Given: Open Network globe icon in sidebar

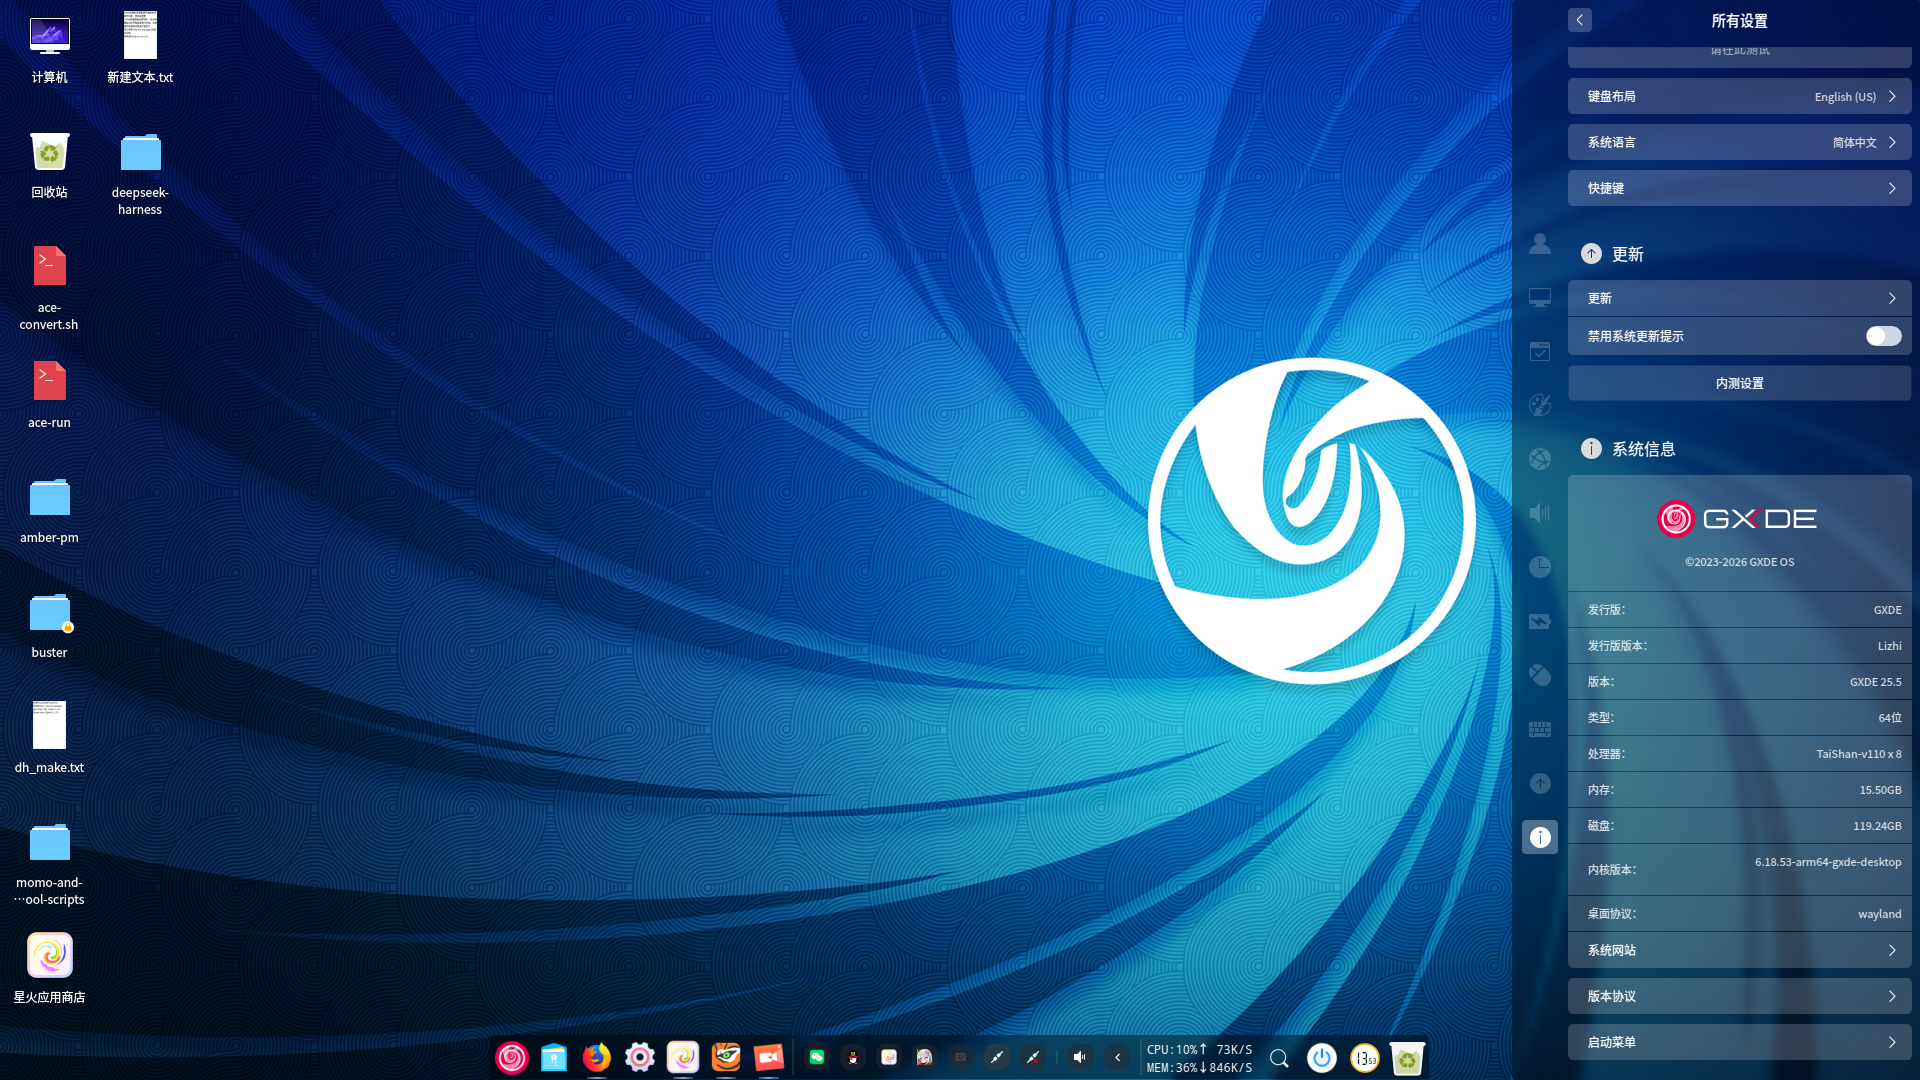Looking at the screenshot, I should point(1540,459).
